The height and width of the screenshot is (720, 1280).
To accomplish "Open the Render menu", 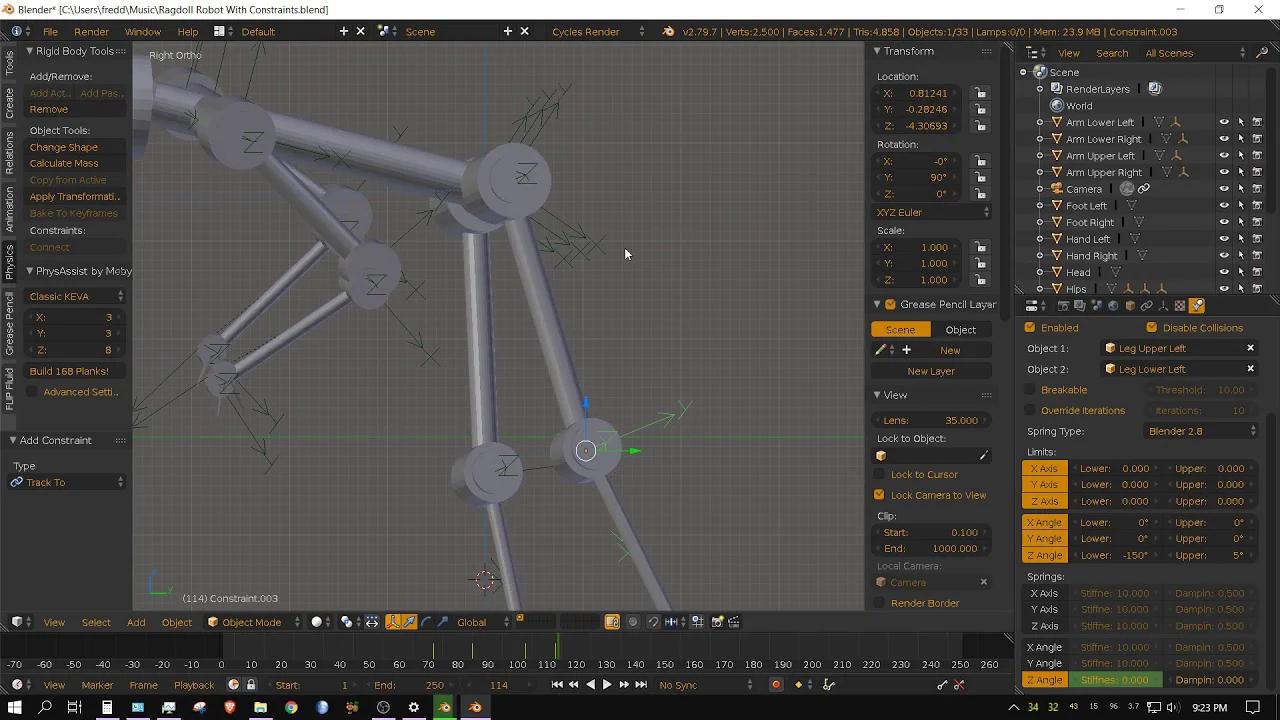I will click(x=91, y=31).
